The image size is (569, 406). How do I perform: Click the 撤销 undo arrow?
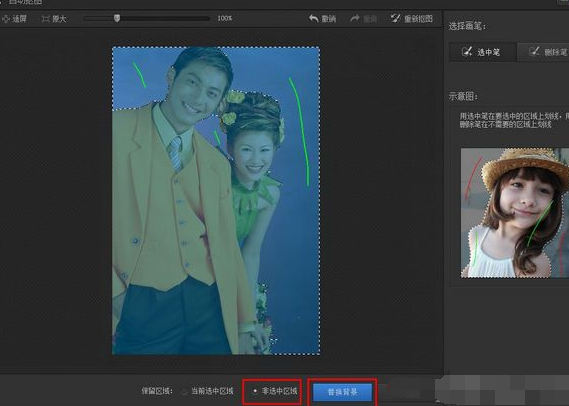point(314,18)
